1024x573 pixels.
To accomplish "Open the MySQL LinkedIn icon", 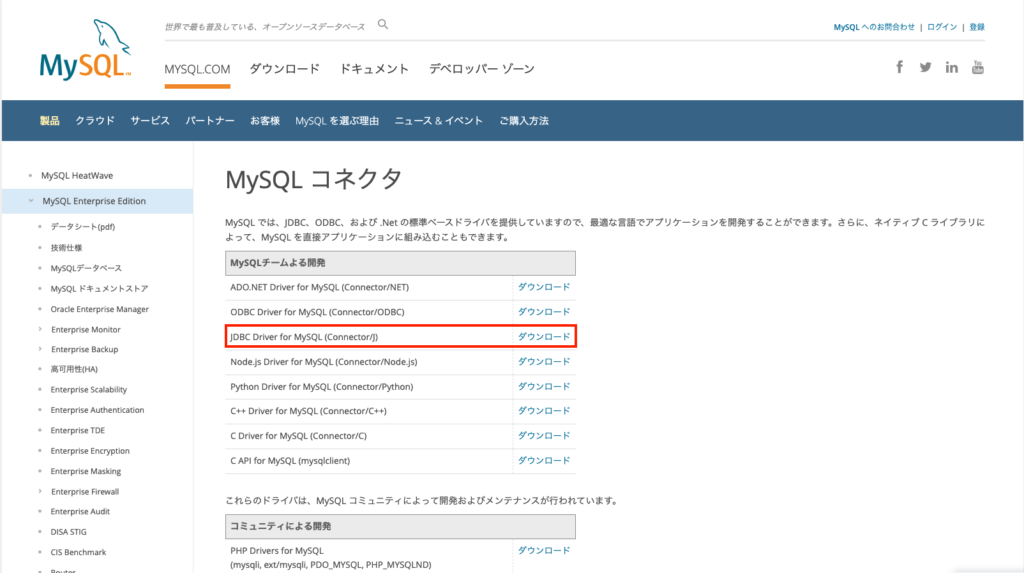I will click(x=952, y=67).
